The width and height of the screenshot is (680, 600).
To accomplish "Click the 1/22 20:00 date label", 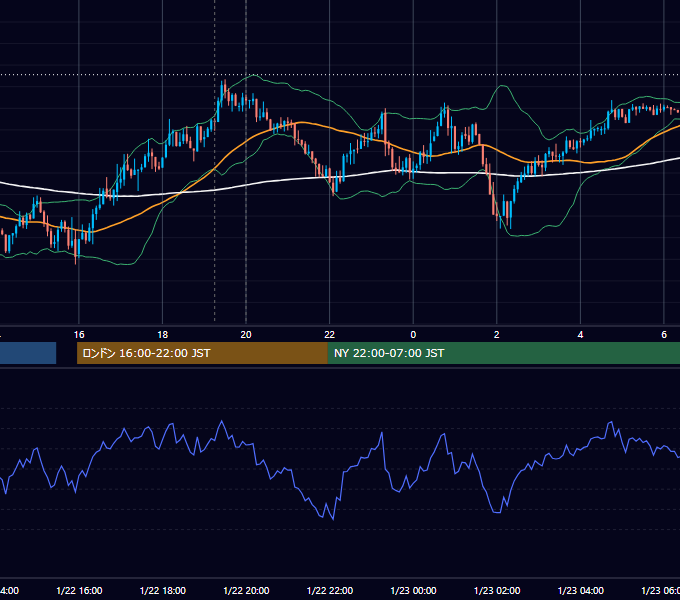I will (246, 590).
